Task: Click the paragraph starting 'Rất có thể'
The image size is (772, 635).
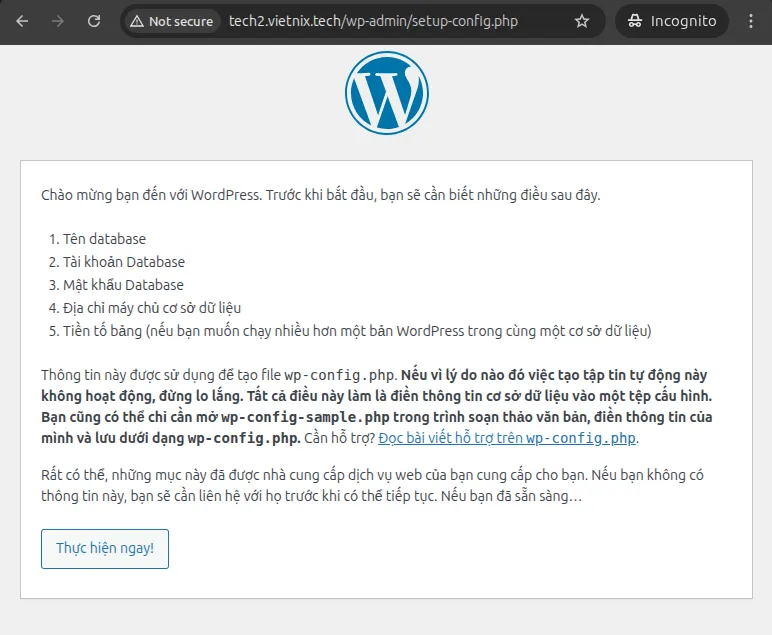Action: pyautogui.click(x=372, y=485)
